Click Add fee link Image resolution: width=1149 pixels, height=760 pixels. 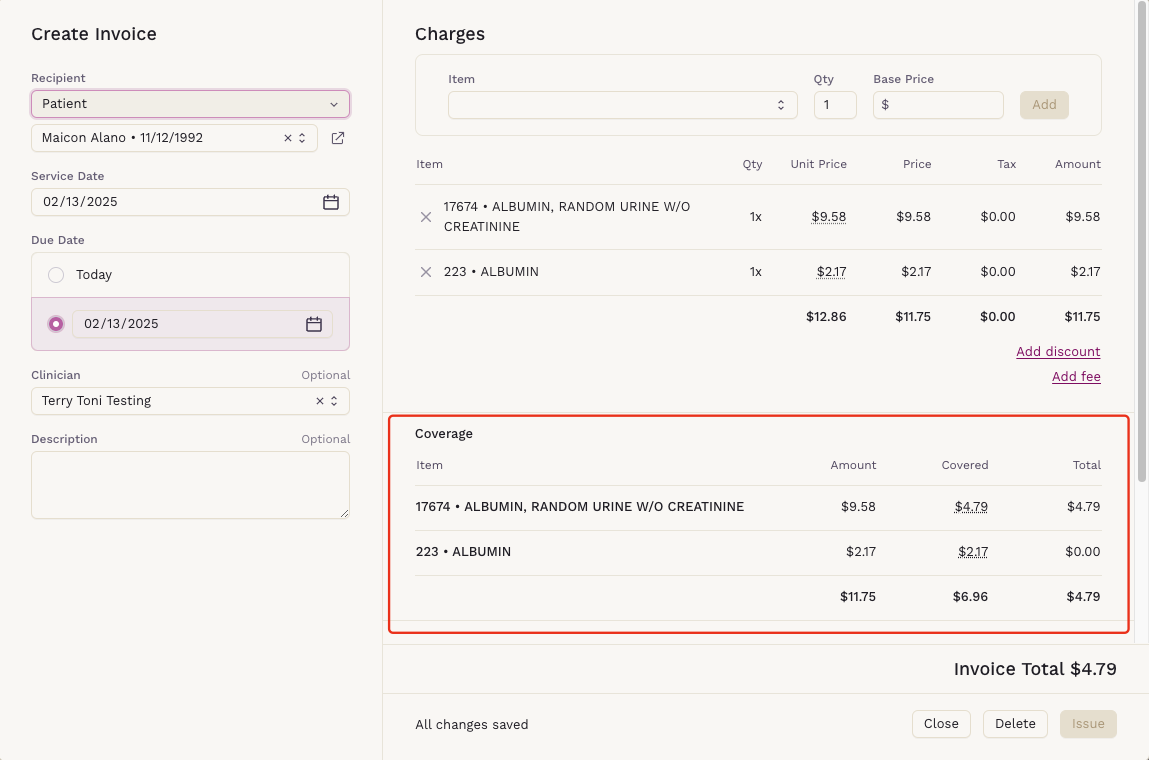click(1076, 377)
